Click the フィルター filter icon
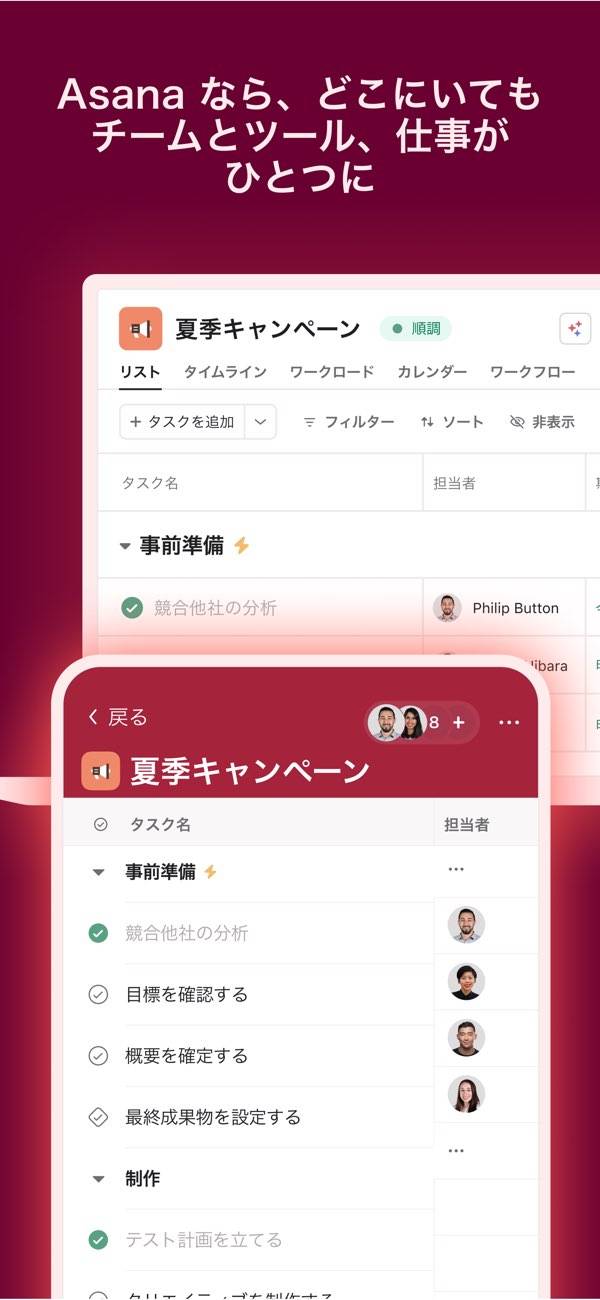600x1300 pixels. pyautogui.click(x=310, y=422)
